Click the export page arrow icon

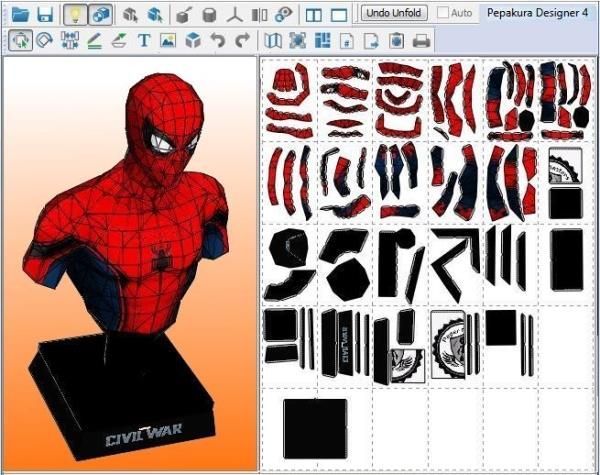click(371, 41)
